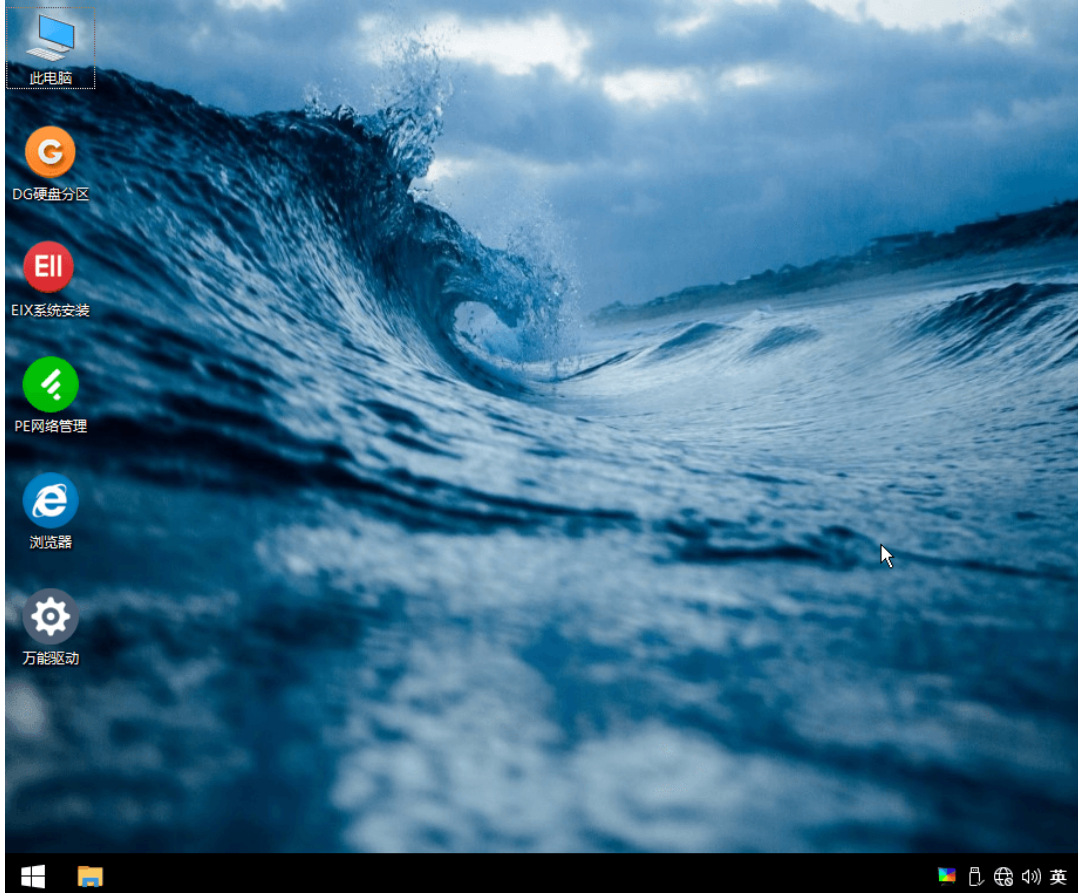
Task: Click the colorful display tray icon
Action: pyautogui.click(x=947, y=877)
